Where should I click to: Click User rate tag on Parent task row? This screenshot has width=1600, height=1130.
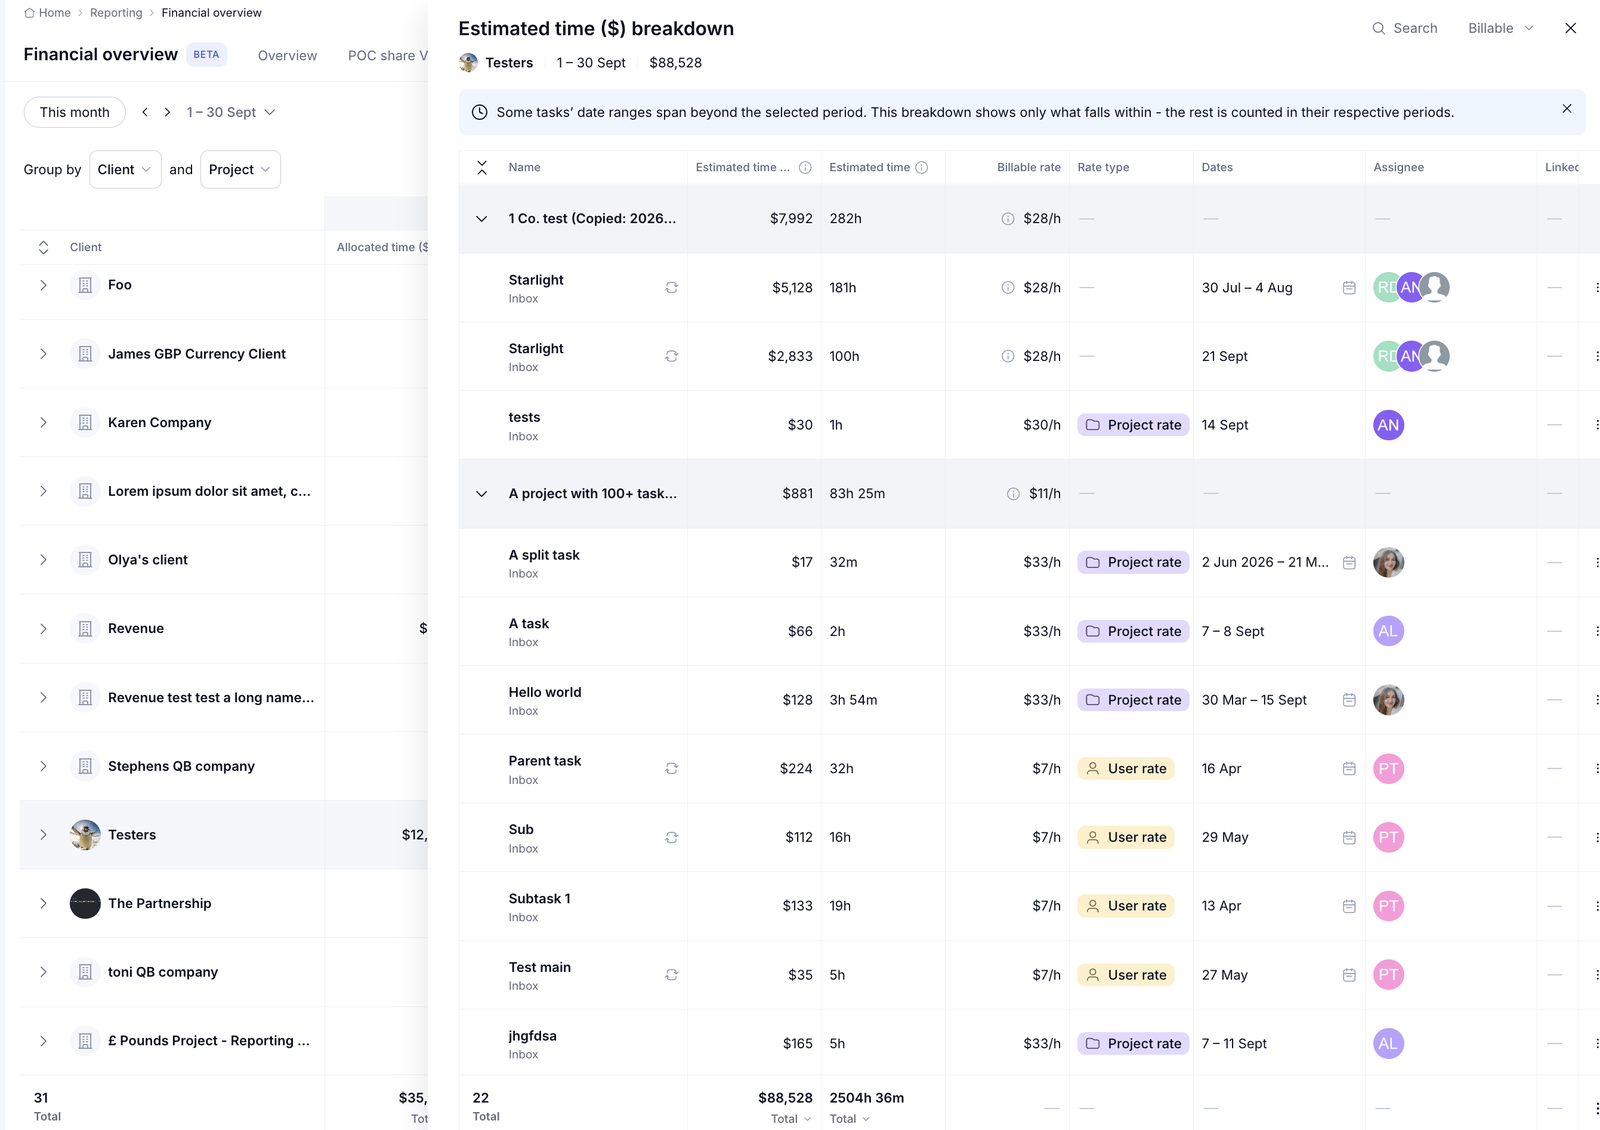(x=1126, y=769)
